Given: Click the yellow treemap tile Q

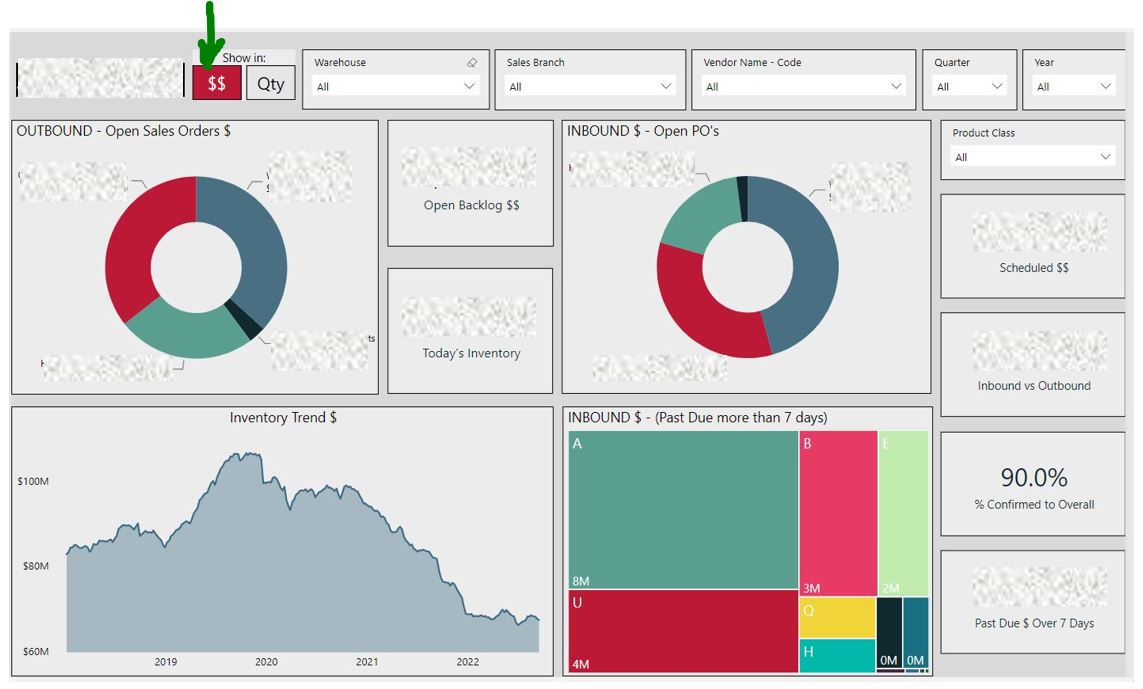Looking at the screenshot, I should pos(837,618).
